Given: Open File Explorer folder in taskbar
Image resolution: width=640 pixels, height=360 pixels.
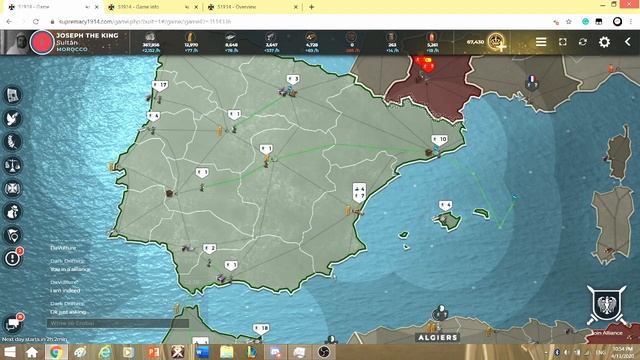Looking at the screenshot, I should coord(227,352).
